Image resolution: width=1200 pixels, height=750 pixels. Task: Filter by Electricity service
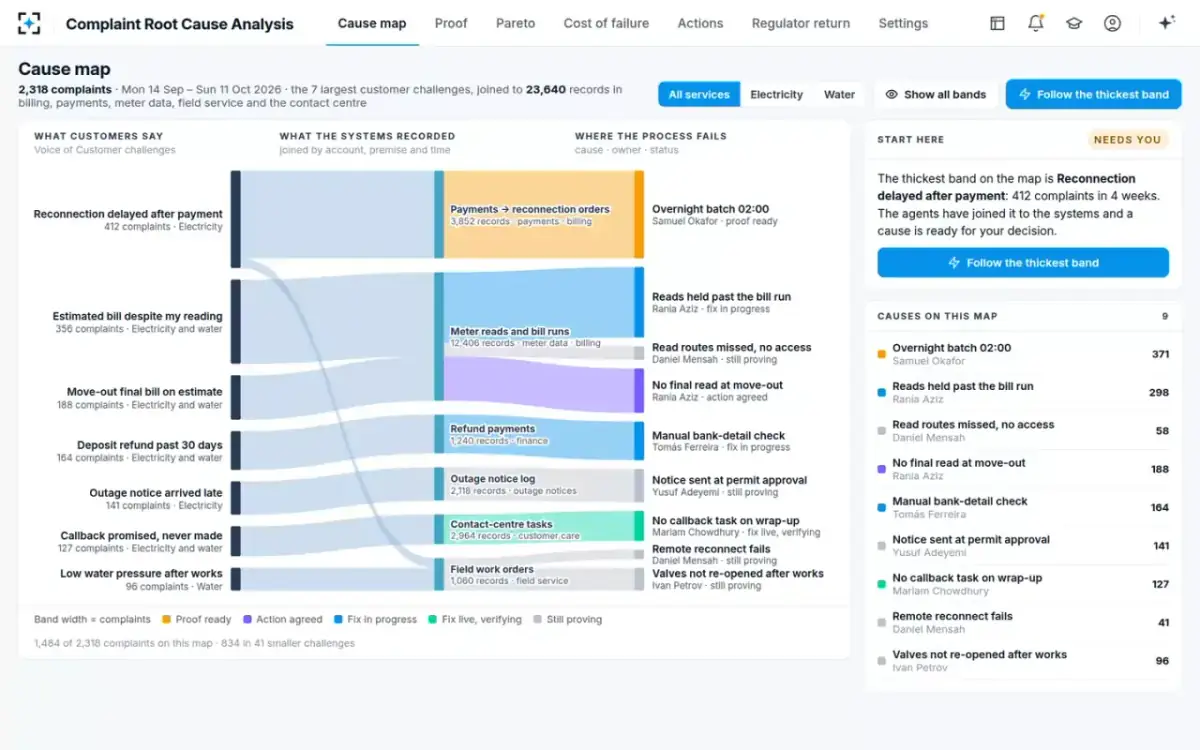click(x=776, y=94)
